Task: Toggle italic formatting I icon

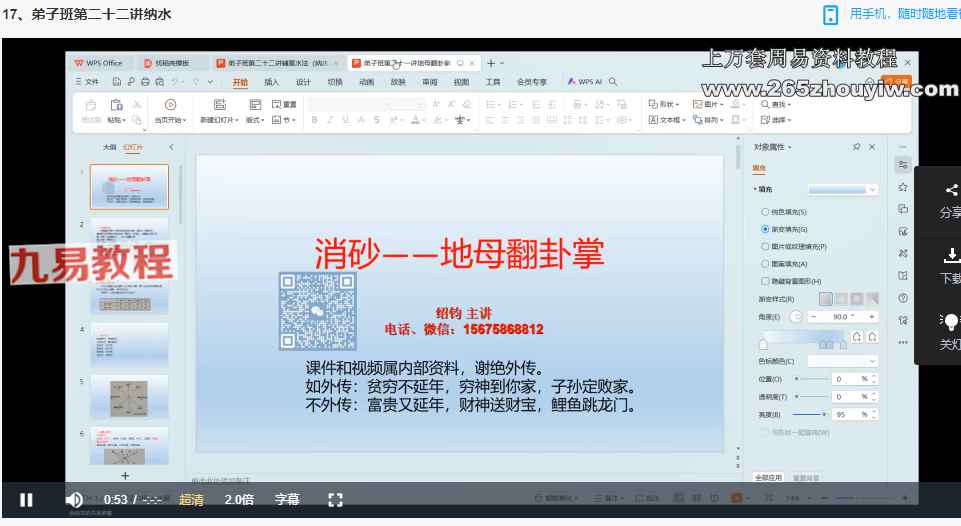Action: 330,120
